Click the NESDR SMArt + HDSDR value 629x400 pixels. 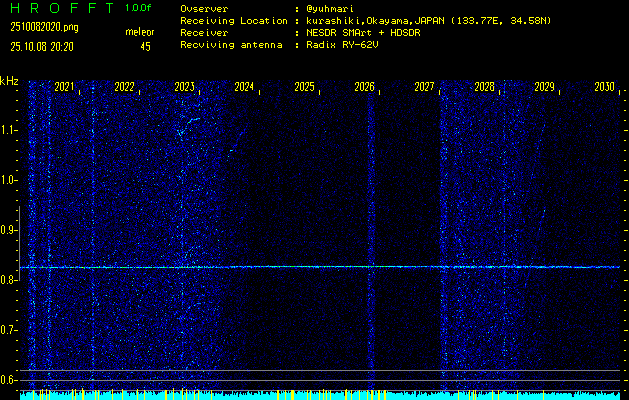tap(363, 33)
